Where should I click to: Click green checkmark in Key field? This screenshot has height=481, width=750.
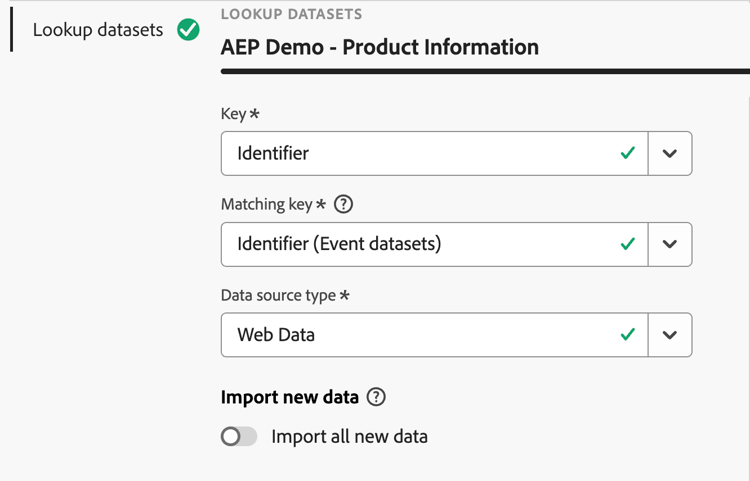coord(628,154)
